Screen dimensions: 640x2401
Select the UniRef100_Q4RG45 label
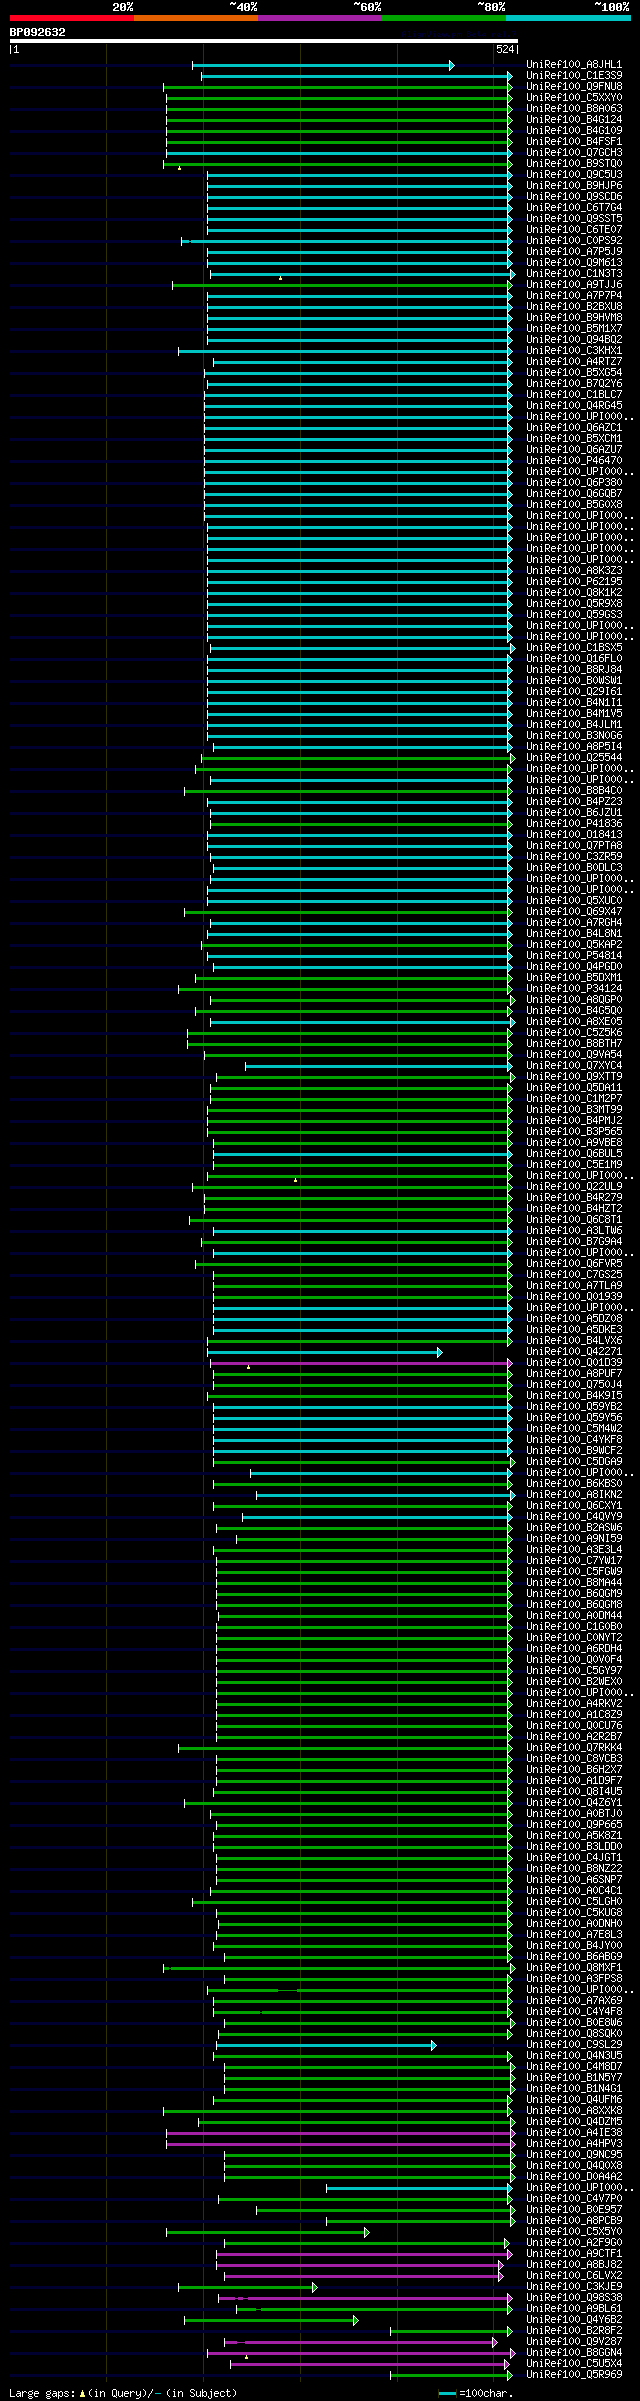[x=574, y=406]
